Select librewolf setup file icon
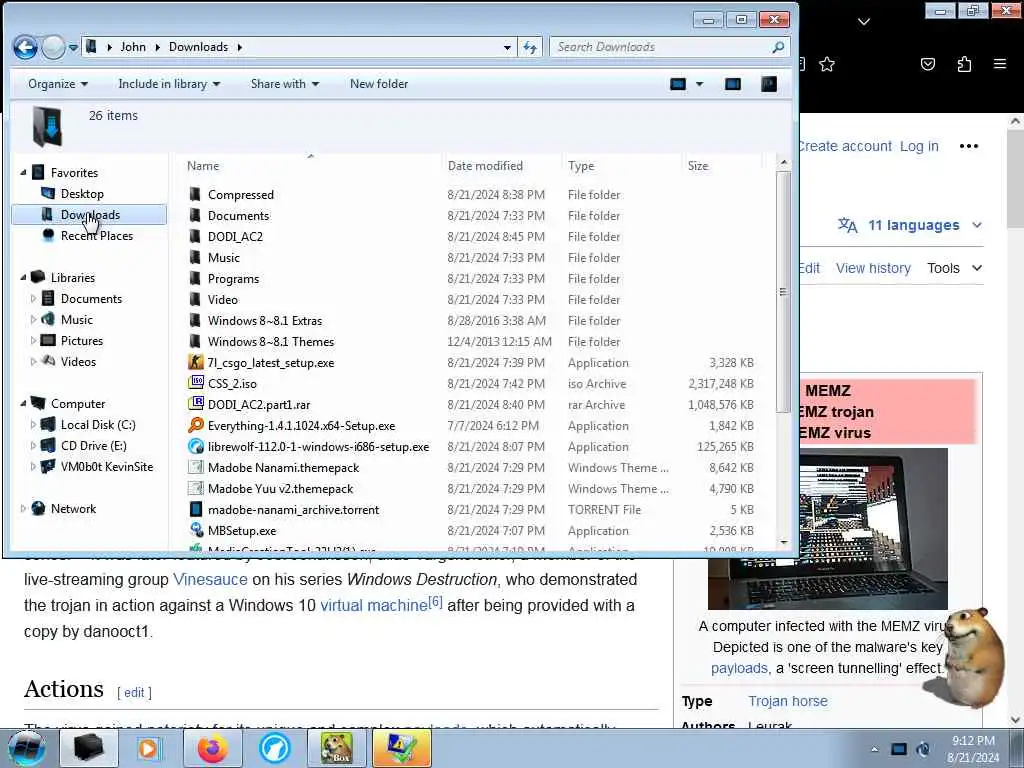 pos(195,446)
